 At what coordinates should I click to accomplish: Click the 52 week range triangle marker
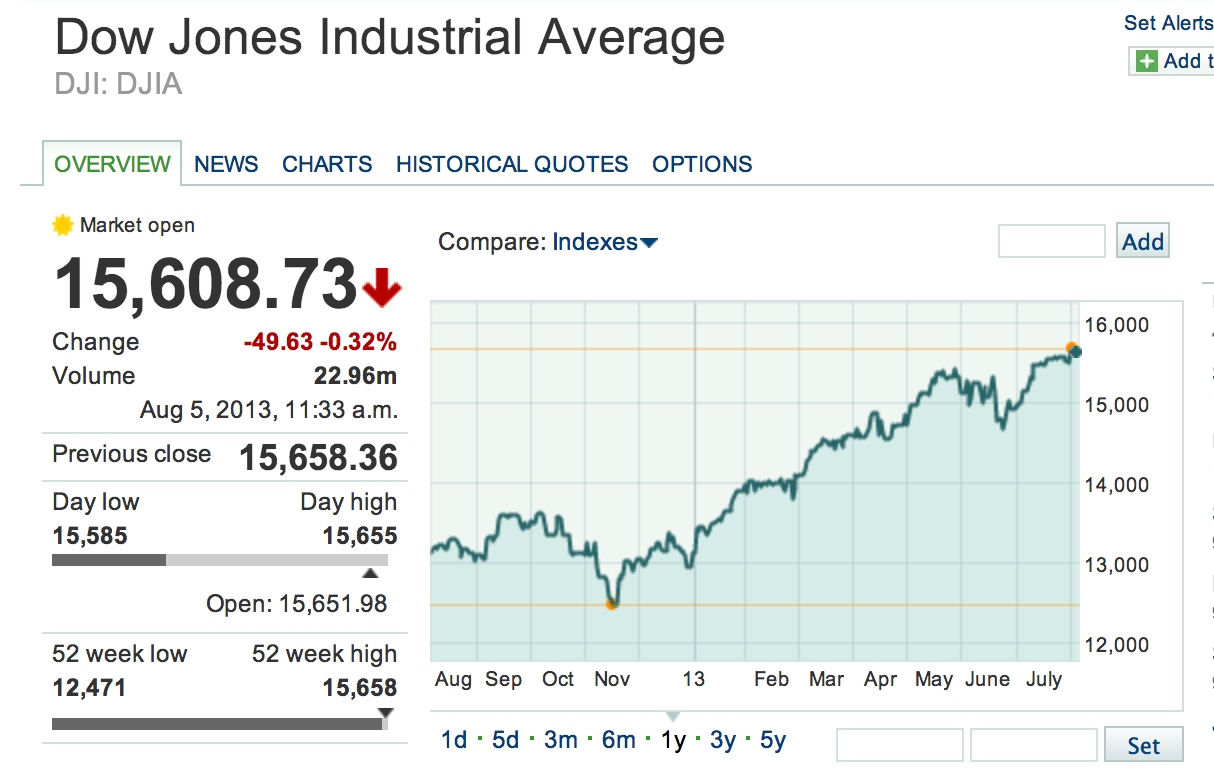pyautogui.click(x=386, y=713)
